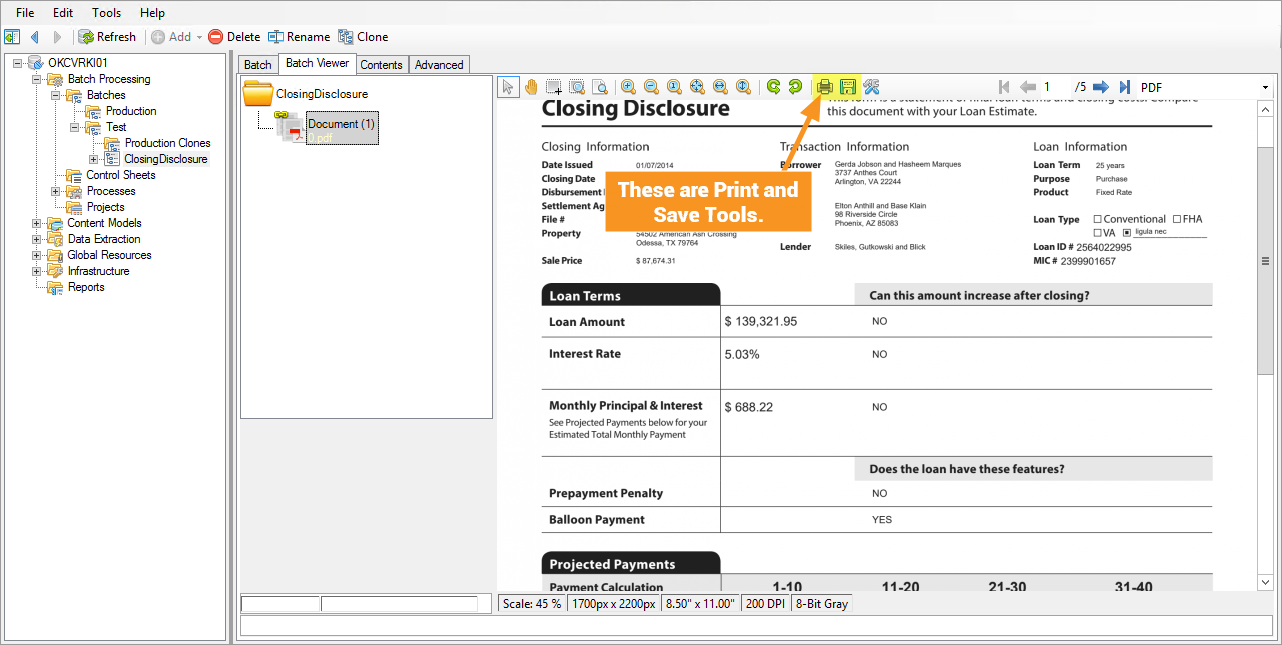Switch to the Batch tab

click(x=258, y=65)
